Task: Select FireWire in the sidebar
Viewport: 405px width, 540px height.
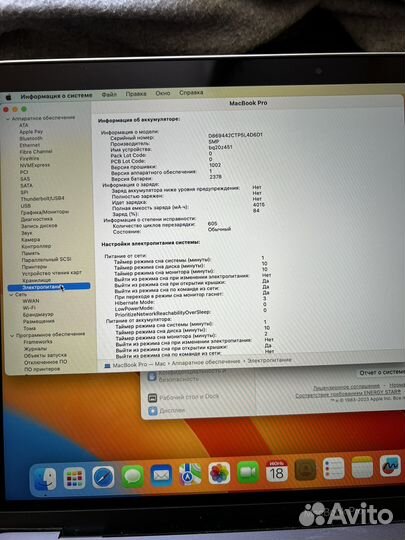Action: click(29, 159)
